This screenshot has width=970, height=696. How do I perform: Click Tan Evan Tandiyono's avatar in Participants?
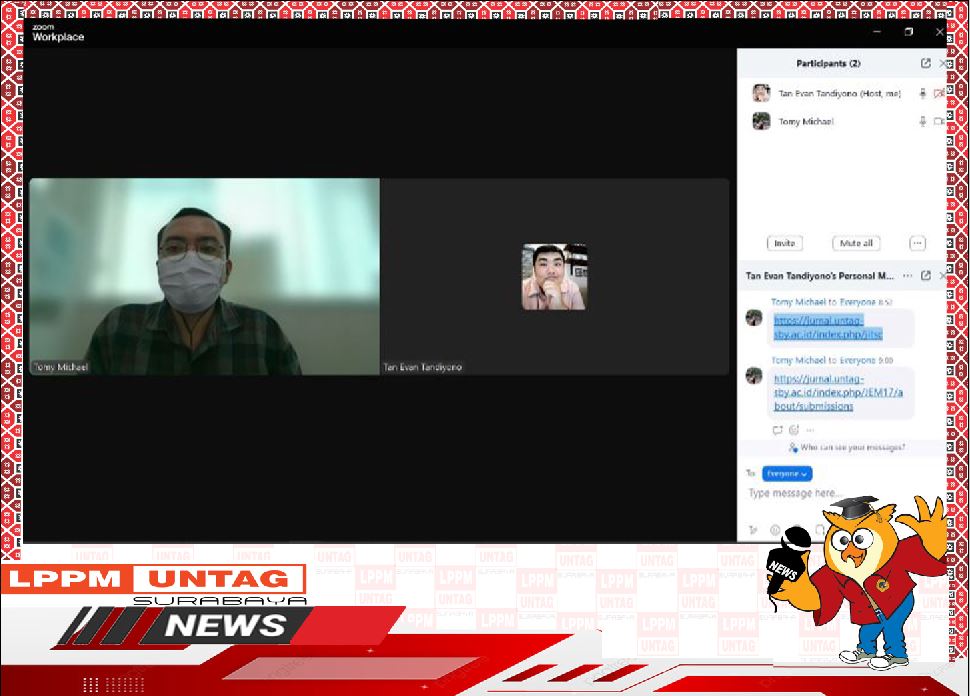761,93
